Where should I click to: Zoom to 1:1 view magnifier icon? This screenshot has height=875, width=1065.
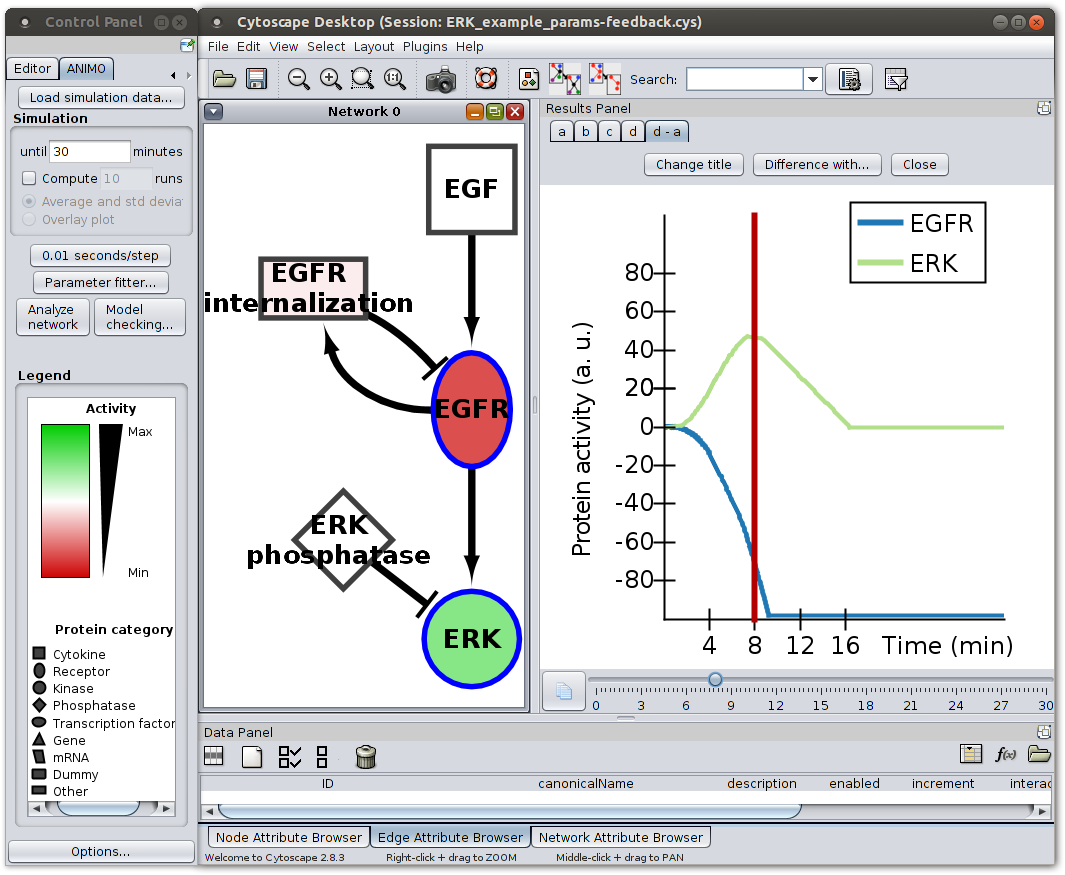point(395,79)
